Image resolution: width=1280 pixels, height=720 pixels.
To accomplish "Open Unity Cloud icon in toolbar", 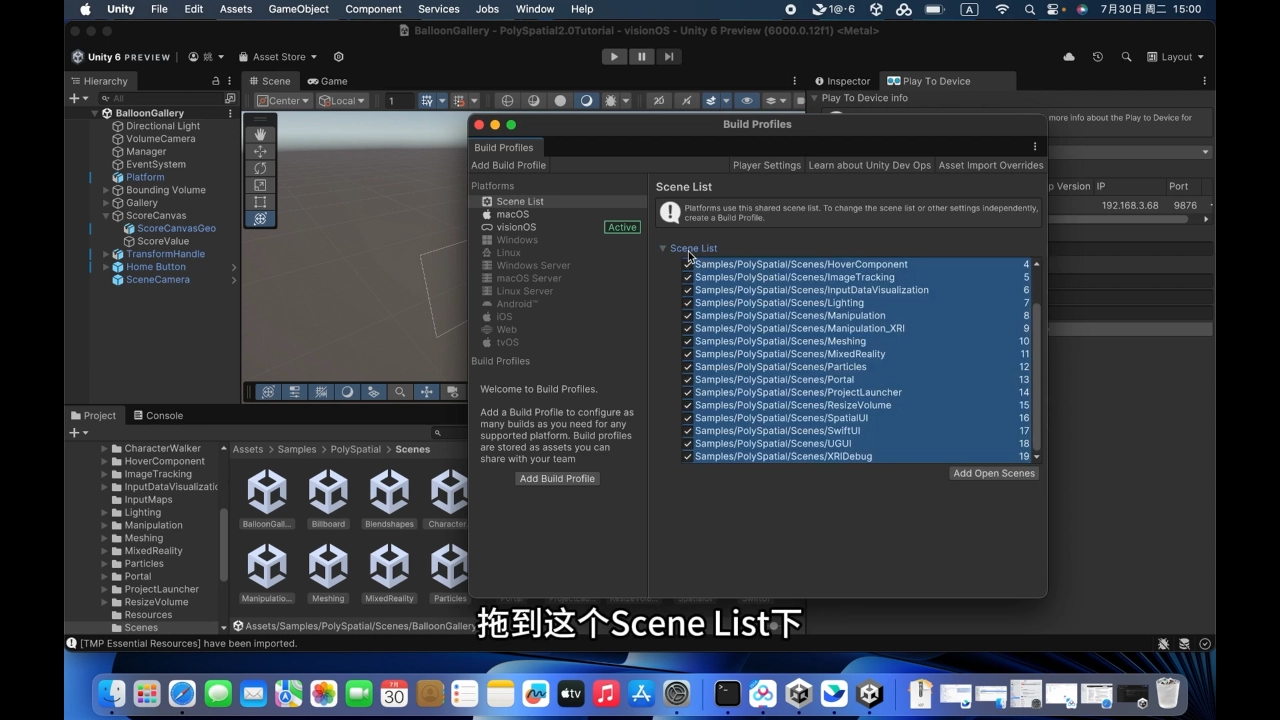I will [x=1069, y=57].
